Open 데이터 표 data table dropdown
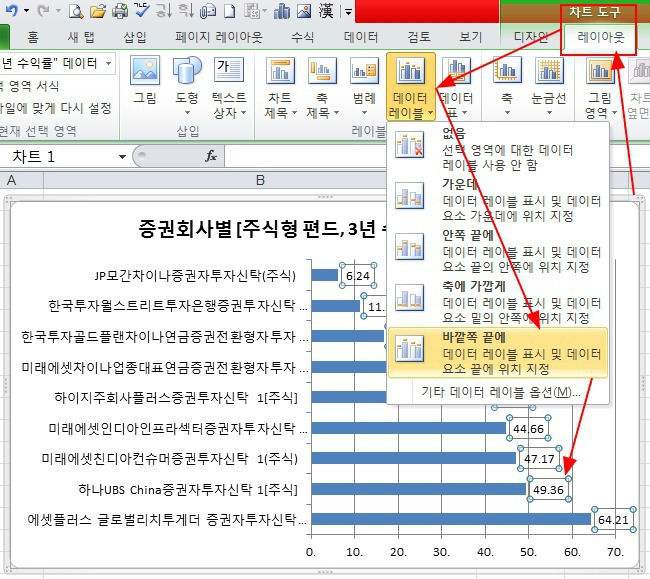 click(x=456, y=86)
